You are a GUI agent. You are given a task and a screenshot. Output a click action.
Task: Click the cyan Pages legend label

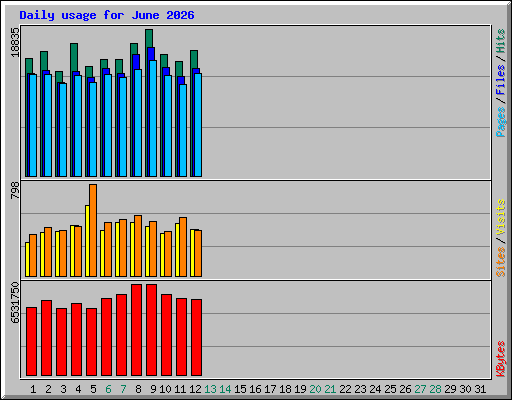point(500,122)
